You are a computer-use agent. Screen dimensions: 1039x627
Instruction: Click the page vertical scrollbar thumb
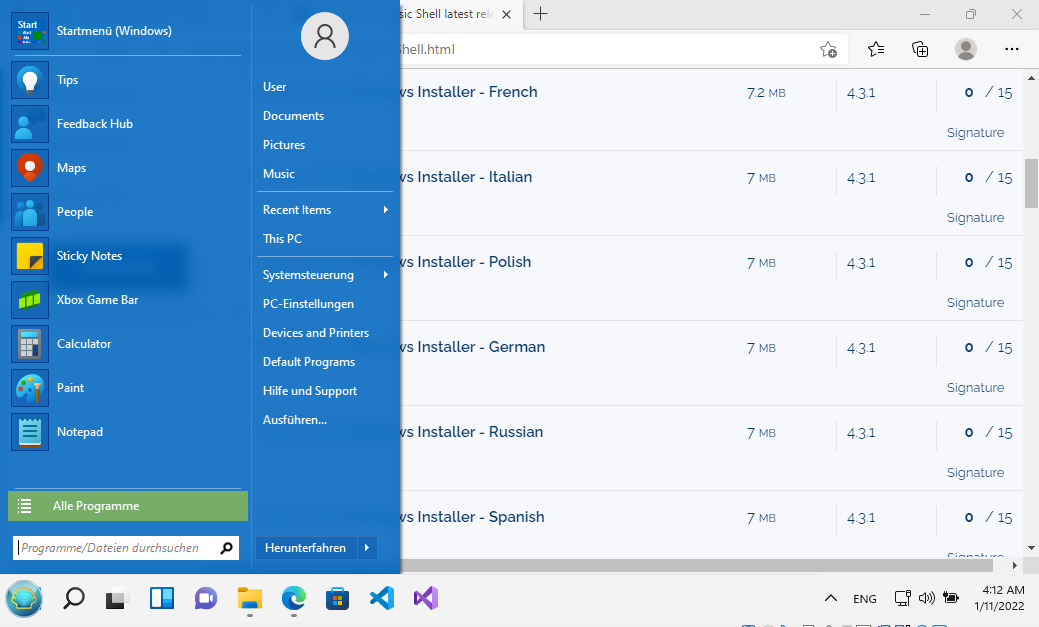(1031, 184)
